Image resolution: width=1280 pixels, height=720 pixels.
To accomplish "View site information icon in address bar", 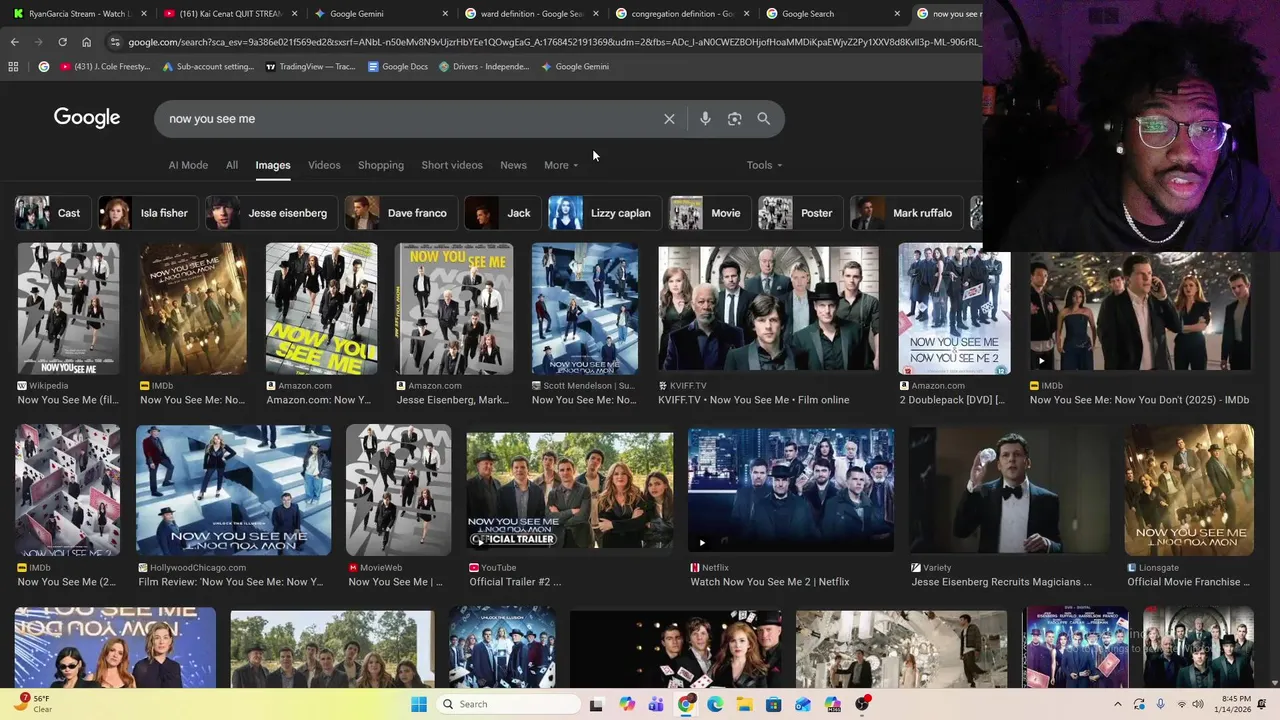I will click(x=115, y=42).
